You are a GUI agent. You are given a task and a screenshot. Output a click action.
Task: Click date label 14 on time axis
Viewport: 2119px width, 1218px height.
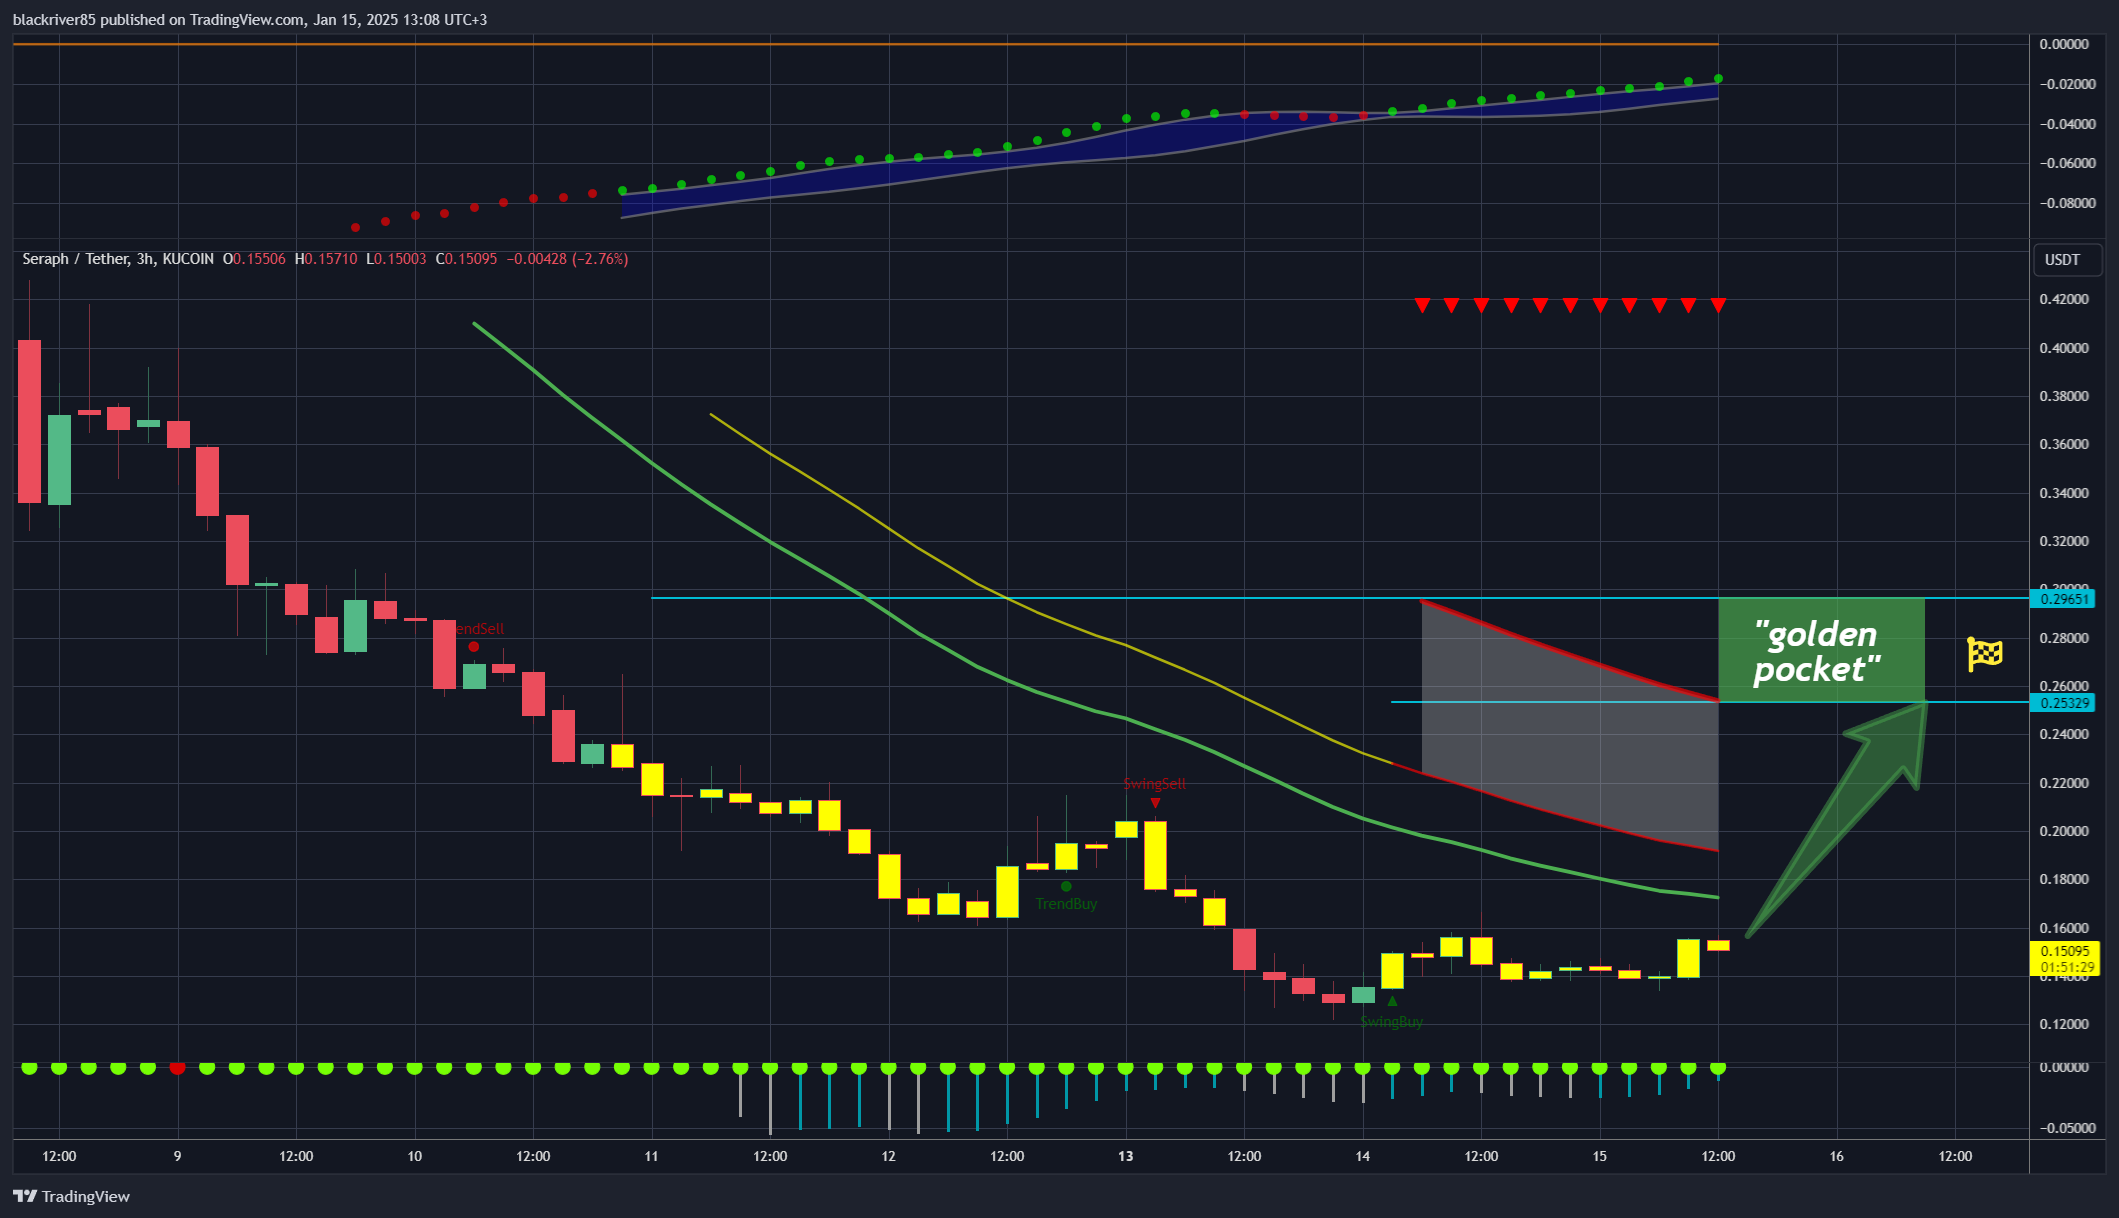pos(1363,1156)
